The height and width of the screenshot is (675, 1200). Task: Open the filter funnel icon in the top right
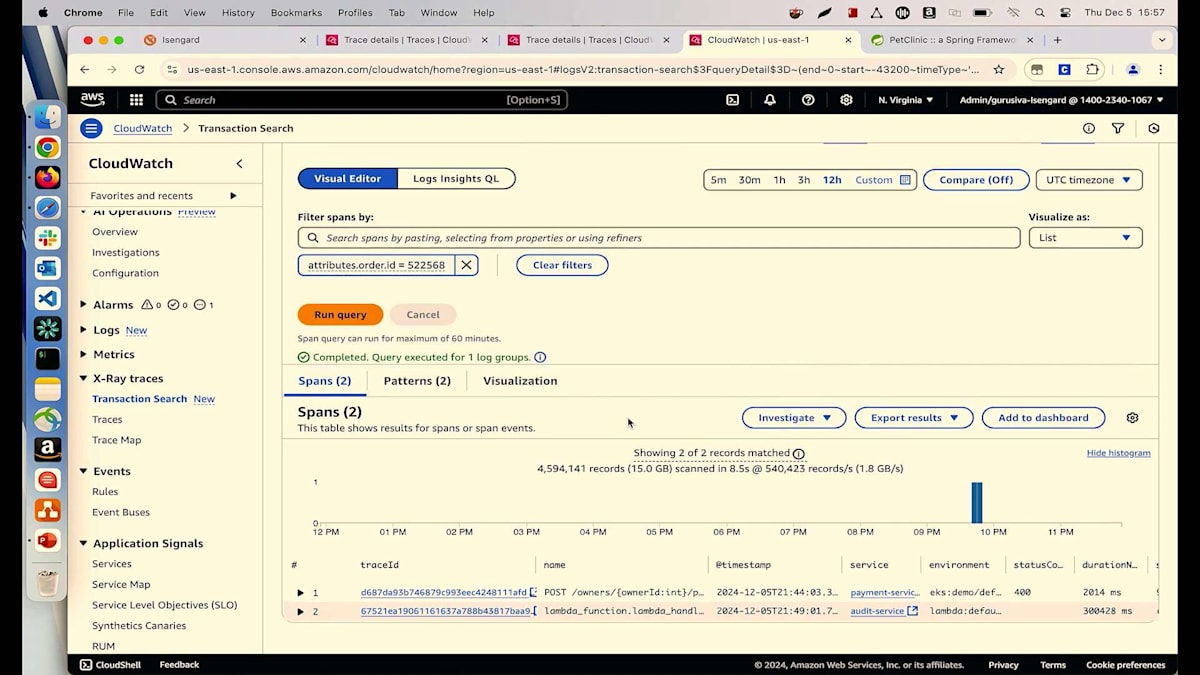tap(1118, 128)
